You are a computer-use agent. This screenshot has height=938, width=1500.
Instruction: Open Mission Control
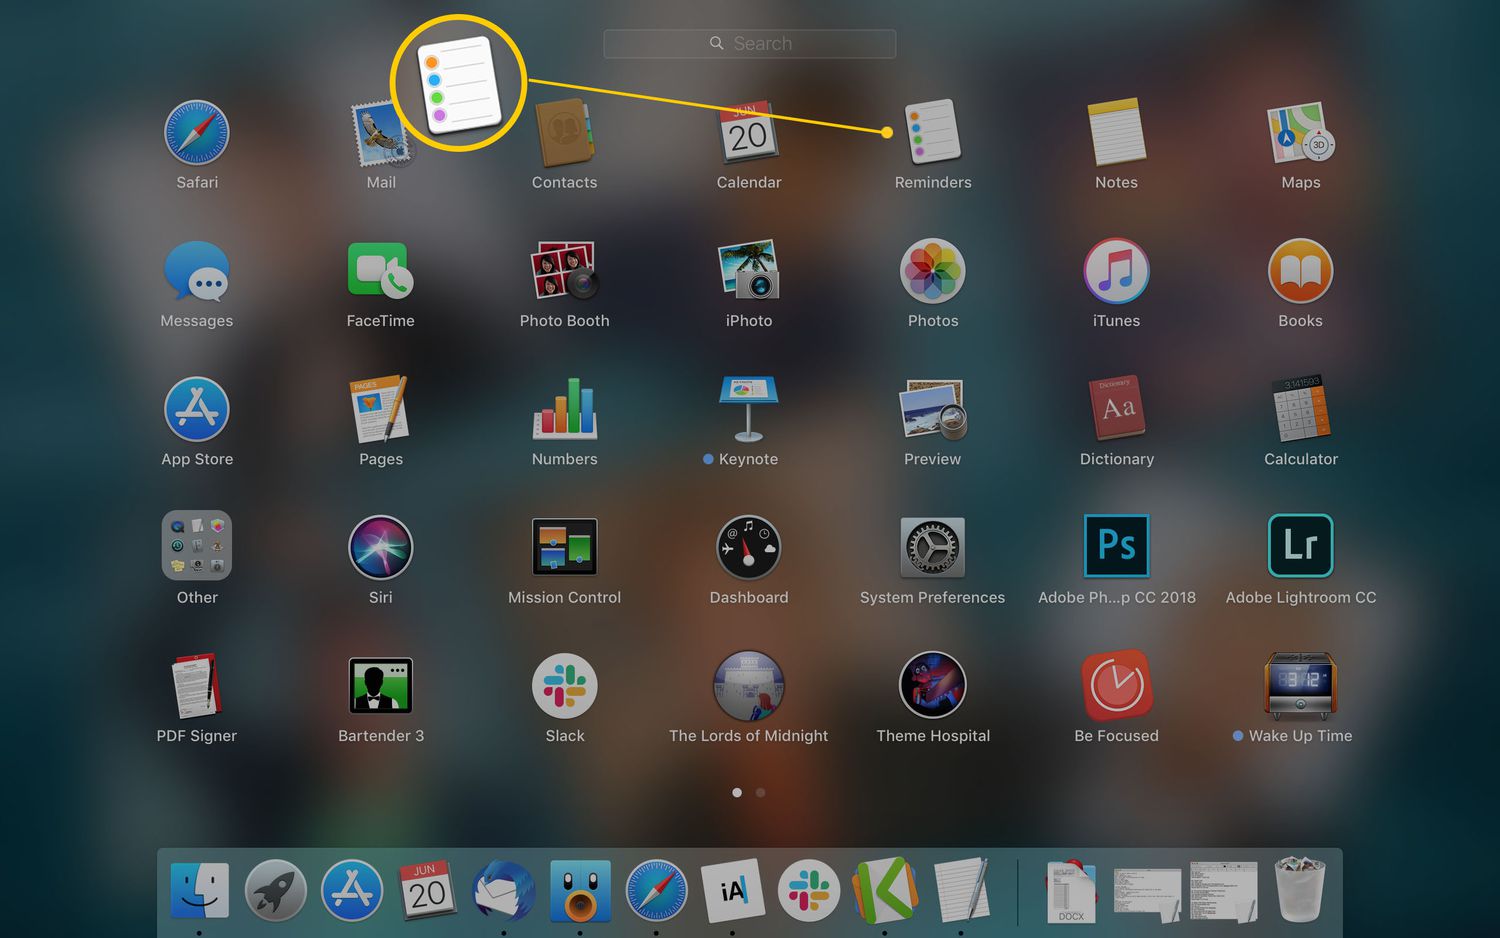click(565, 547)
